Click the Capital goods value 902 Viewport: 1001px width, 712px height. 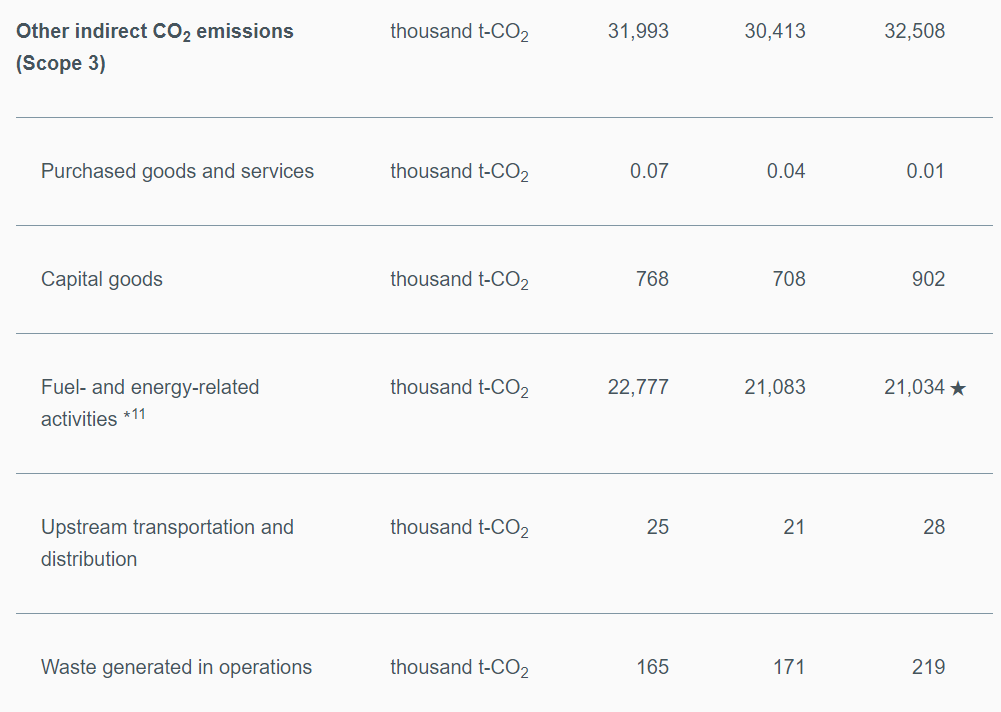tap(928, 279)
